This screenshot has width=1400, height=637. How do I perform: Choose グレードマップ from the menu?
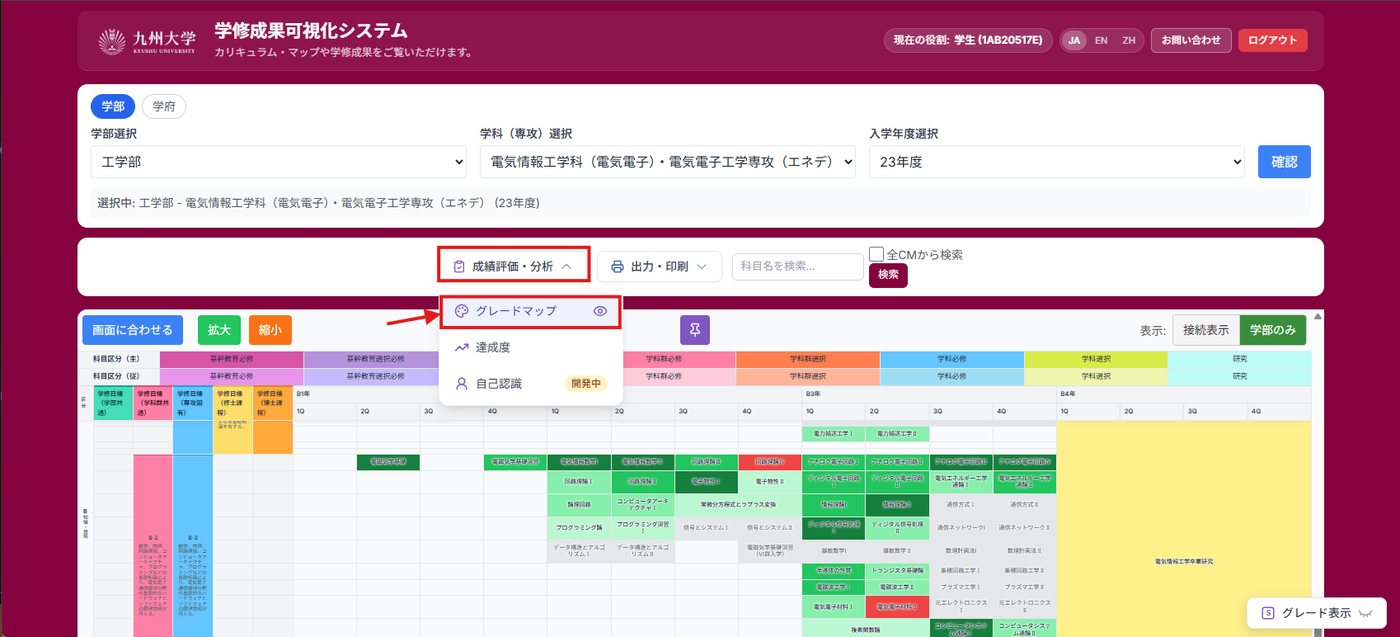tap(531, 311)
